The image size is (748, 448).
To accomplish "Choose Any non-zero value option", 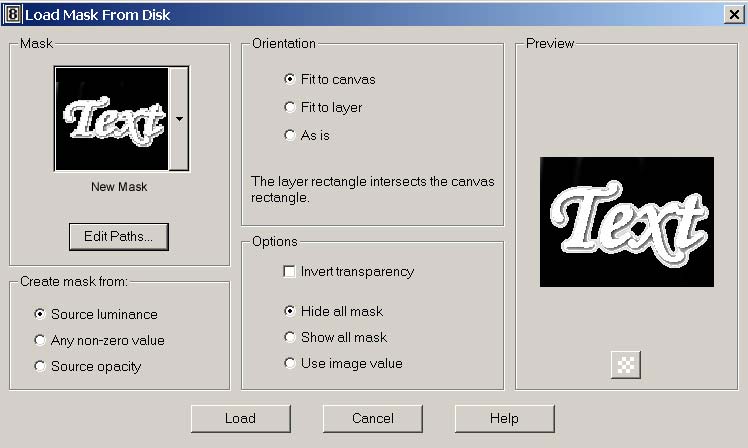I will pos(40,340).
